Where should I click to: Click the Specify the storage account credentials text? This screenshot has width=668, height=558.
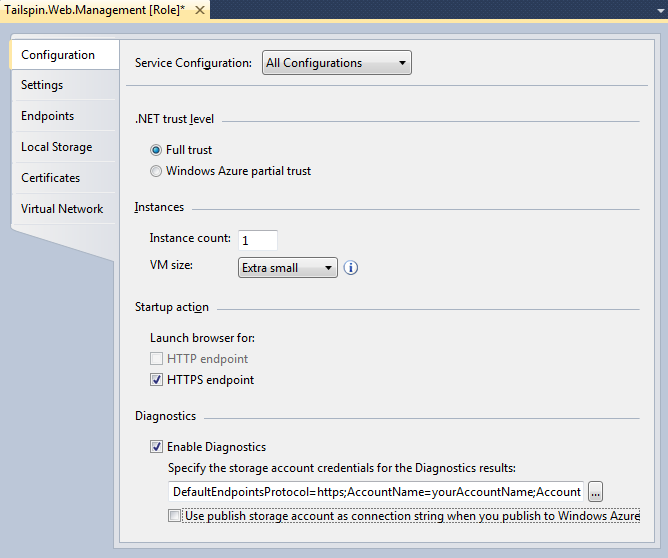pos(342,468)
